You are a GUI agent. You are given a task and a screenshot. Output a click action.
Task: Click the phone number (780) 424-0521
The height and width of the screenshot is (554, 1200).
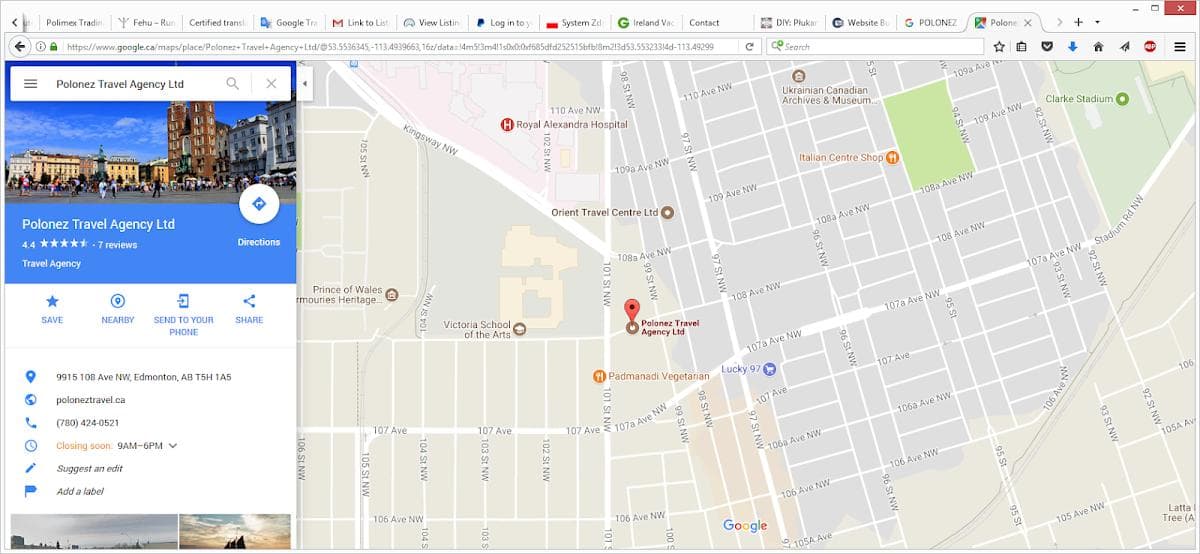click(88, 423)
